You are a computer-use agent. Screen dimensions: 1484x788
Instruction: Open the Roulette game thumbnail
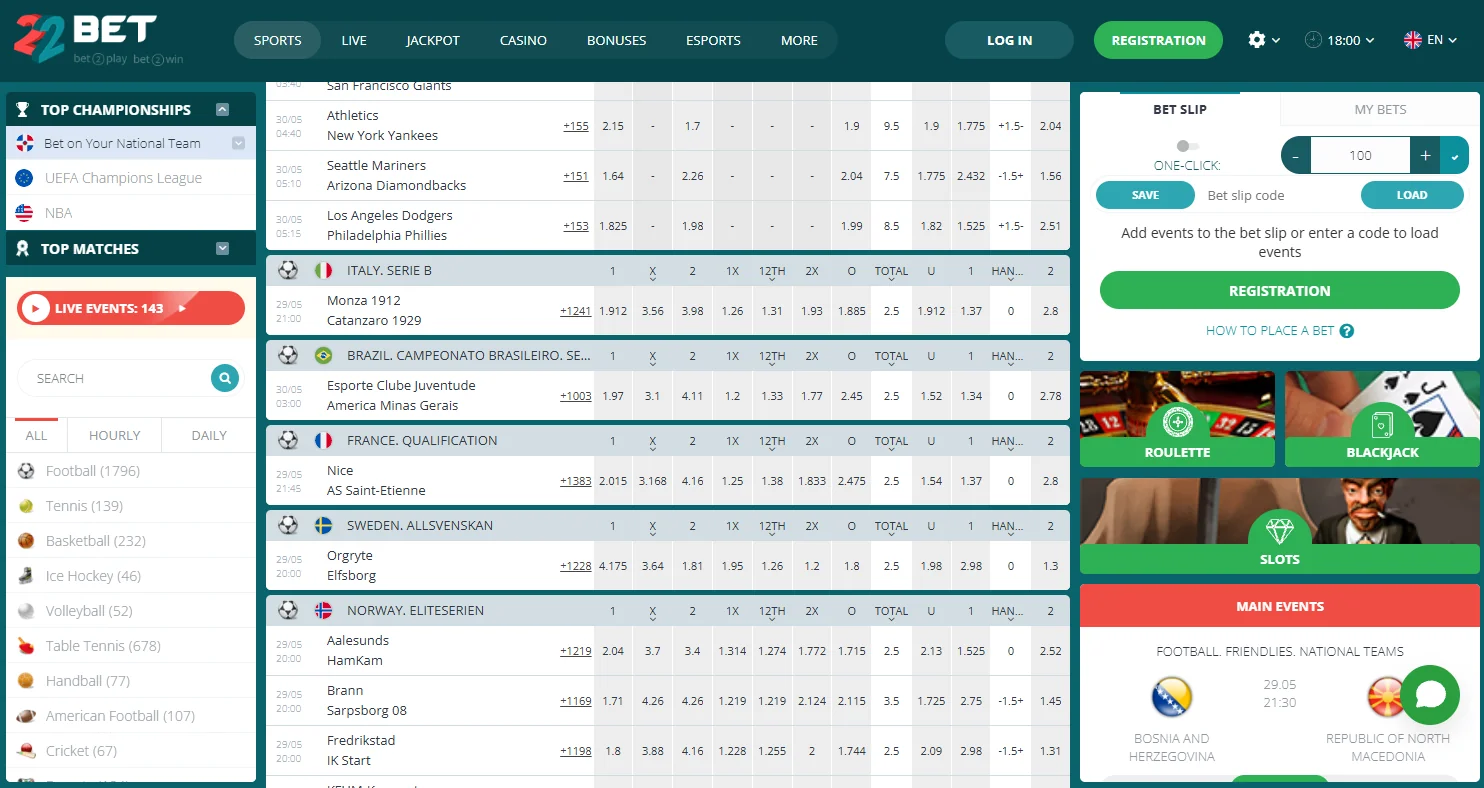(1177, 419)
